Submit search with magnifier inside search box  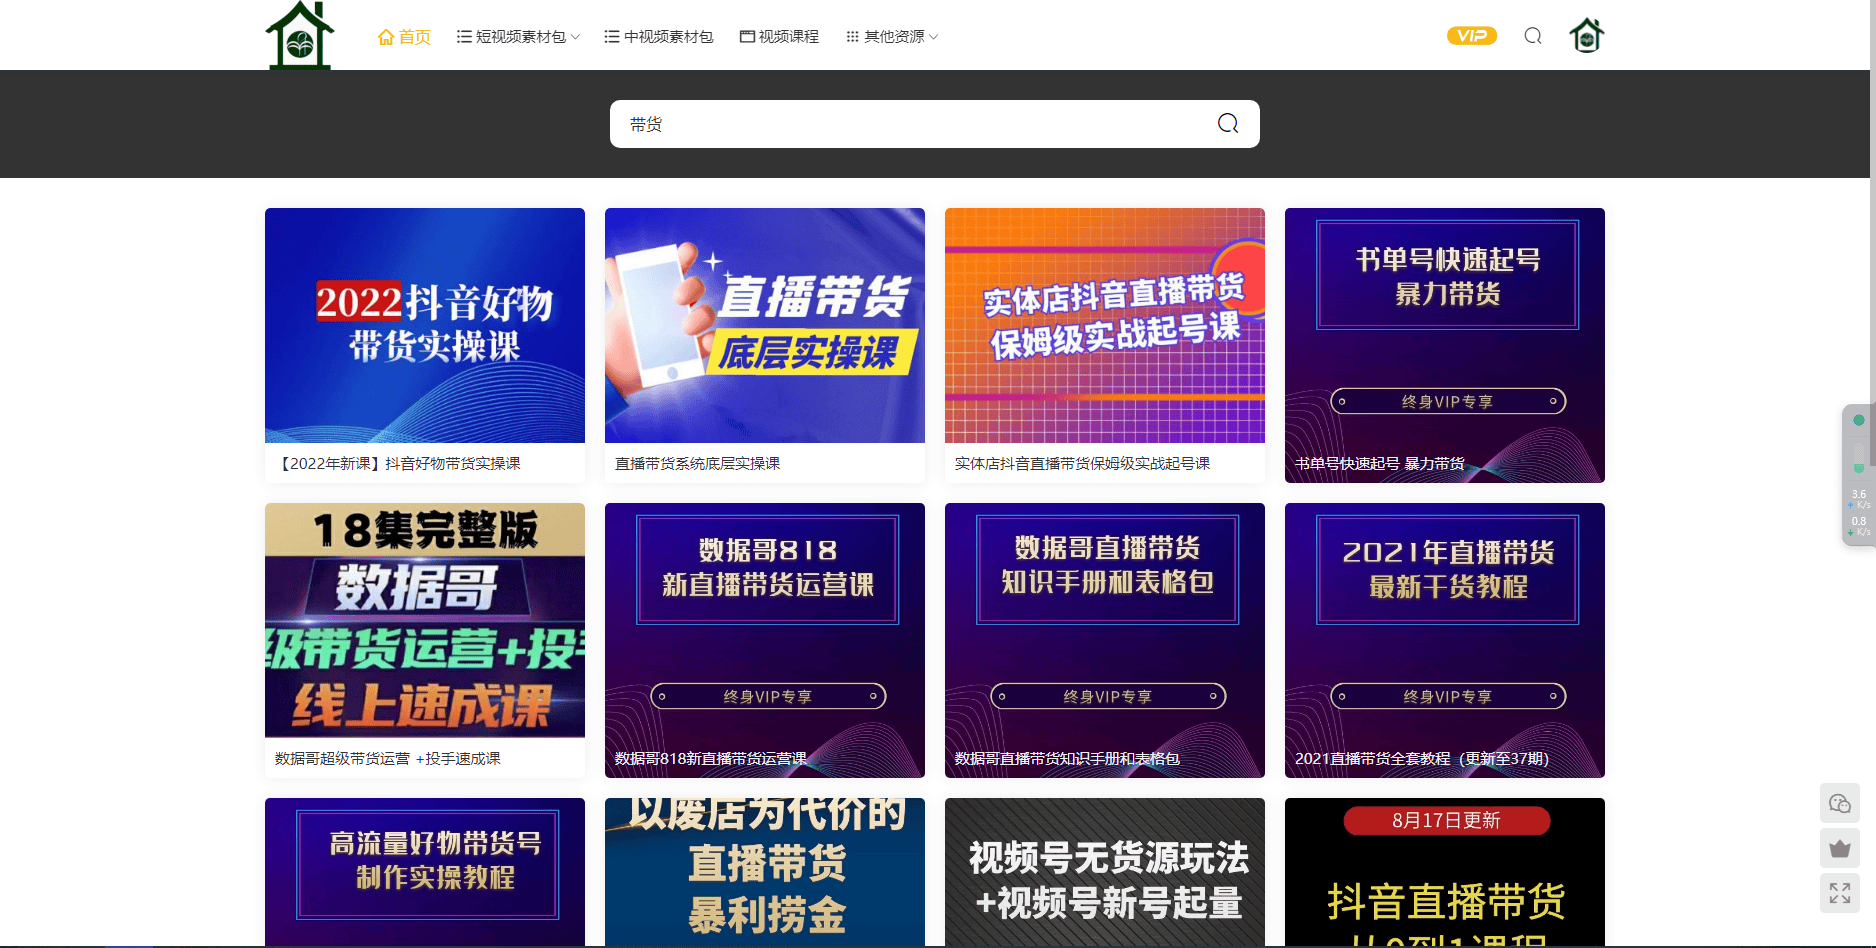(x=1228, y=124)
